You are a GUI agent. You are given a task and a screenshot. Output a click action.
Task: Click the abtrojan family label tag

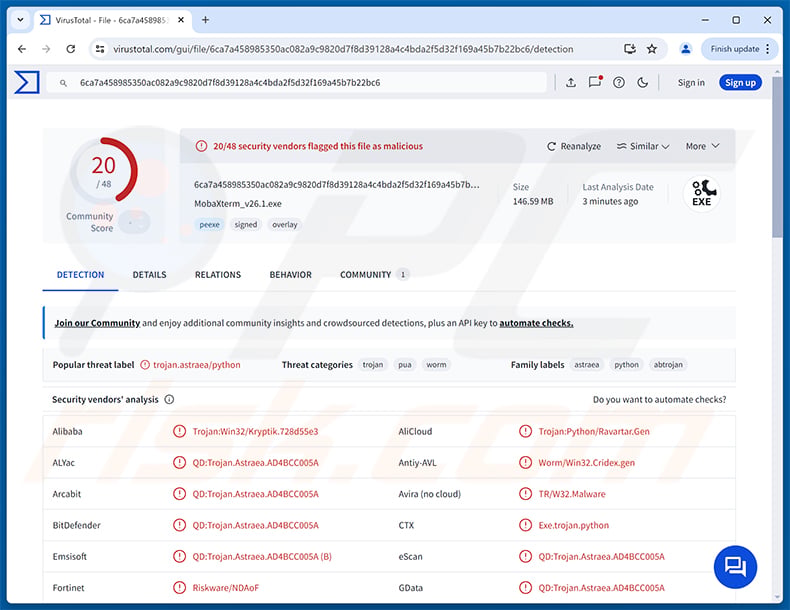(668, 365)
